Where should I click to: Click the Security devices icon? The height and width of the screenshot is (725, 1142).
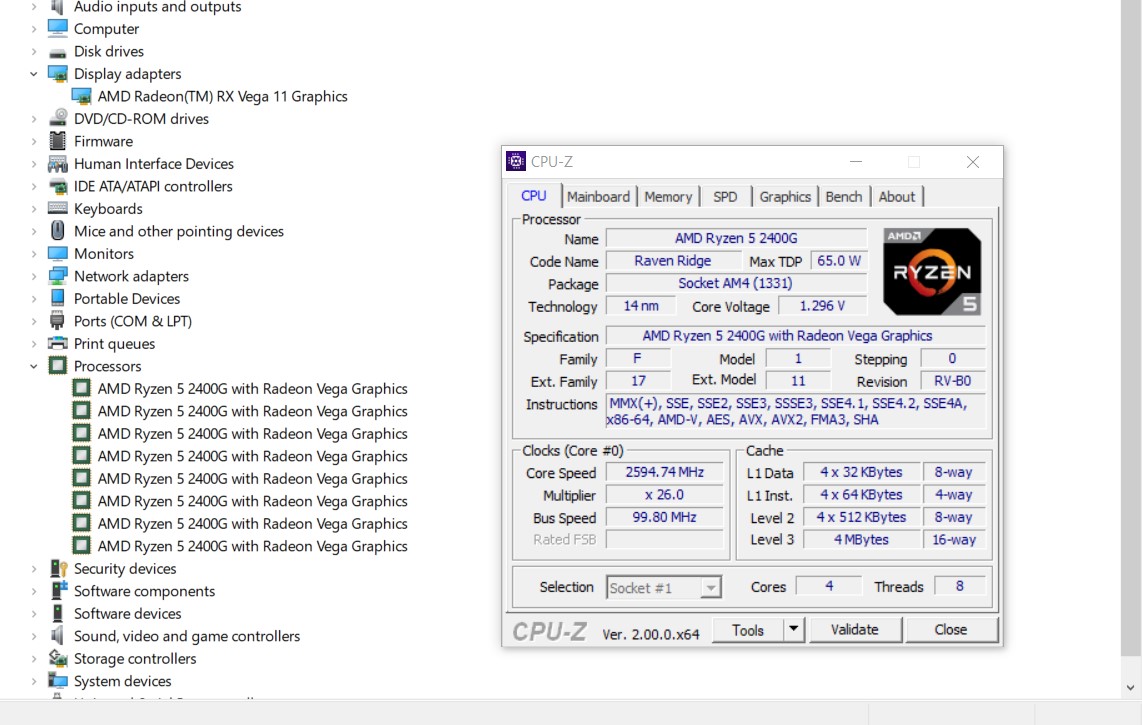(x=58, y=569)
